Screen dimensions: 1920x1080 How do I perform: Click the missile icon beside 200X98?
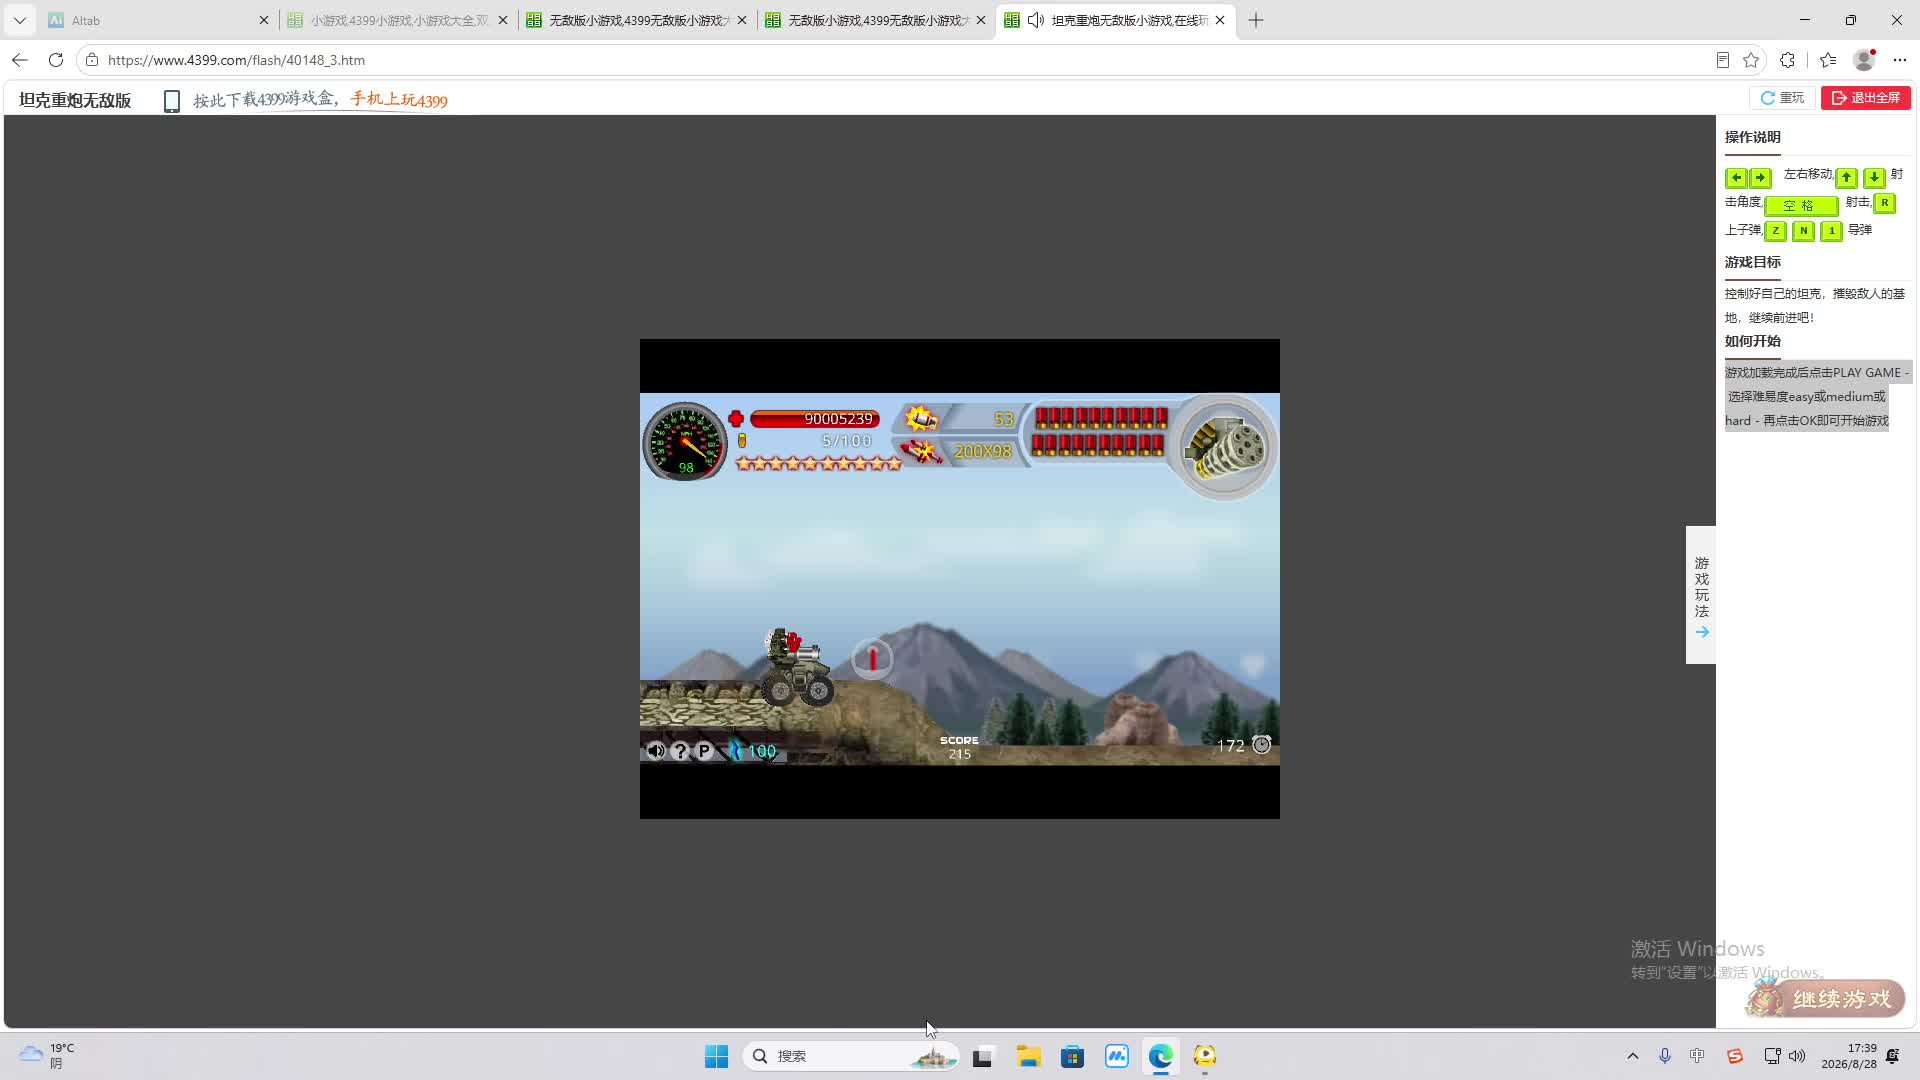tap(921, 452)
